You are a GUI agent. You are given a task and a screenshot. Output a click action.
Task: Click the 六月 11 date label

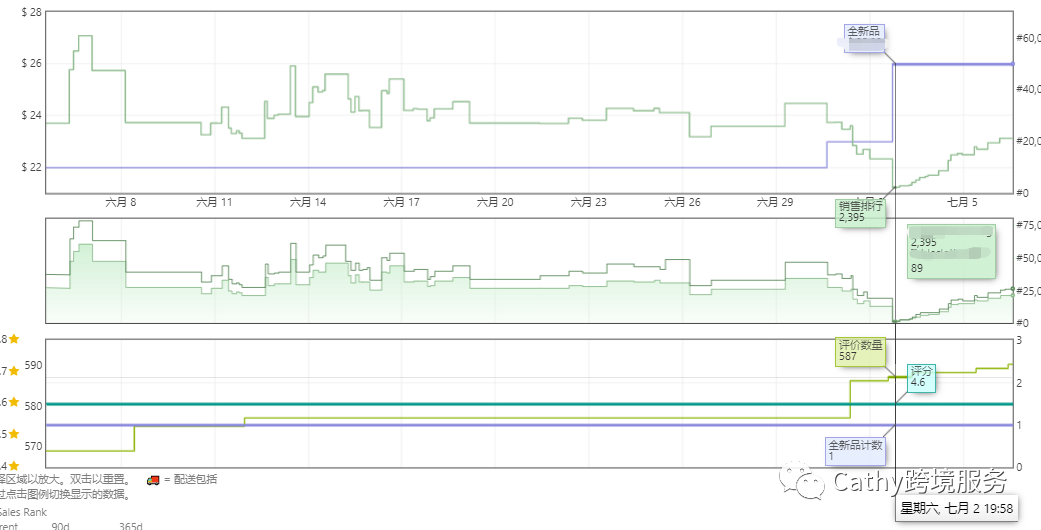(214, 203)
